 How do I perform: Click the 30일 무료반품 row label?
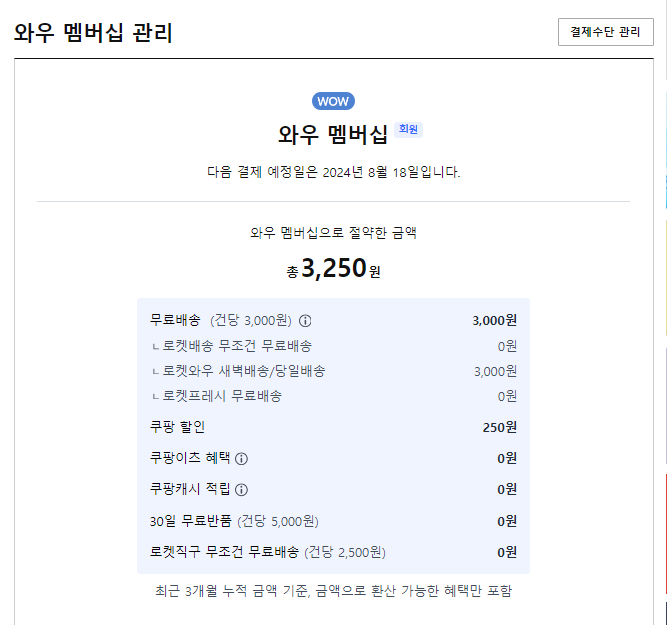point(191,521)
